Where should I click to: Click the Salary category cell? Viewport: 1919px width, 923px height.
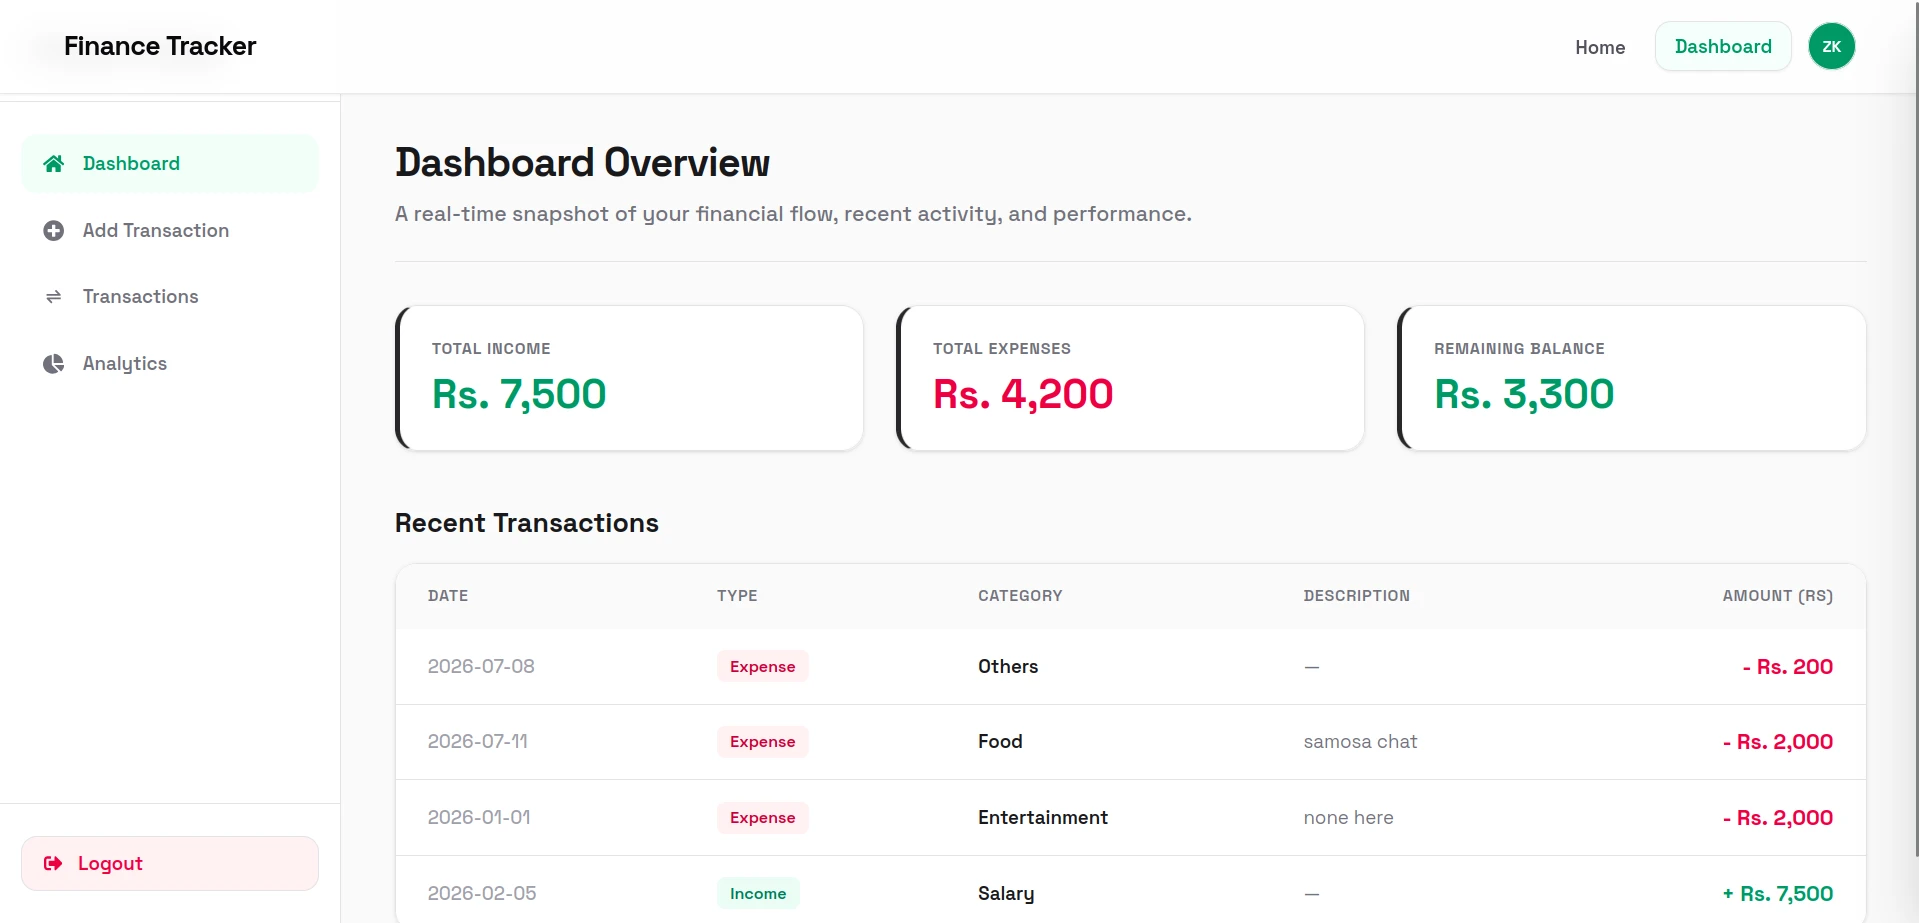[x=1006, y=894]
